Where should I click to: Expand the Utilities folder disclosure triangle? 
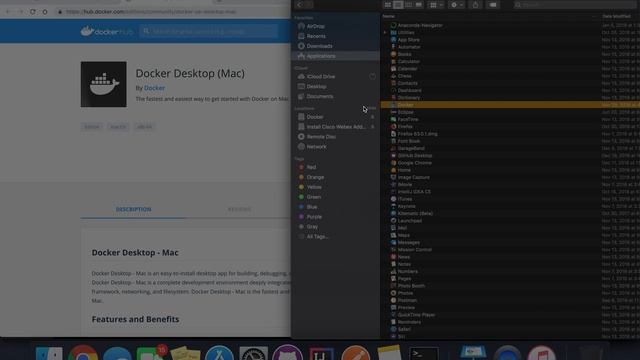[384, 33]
